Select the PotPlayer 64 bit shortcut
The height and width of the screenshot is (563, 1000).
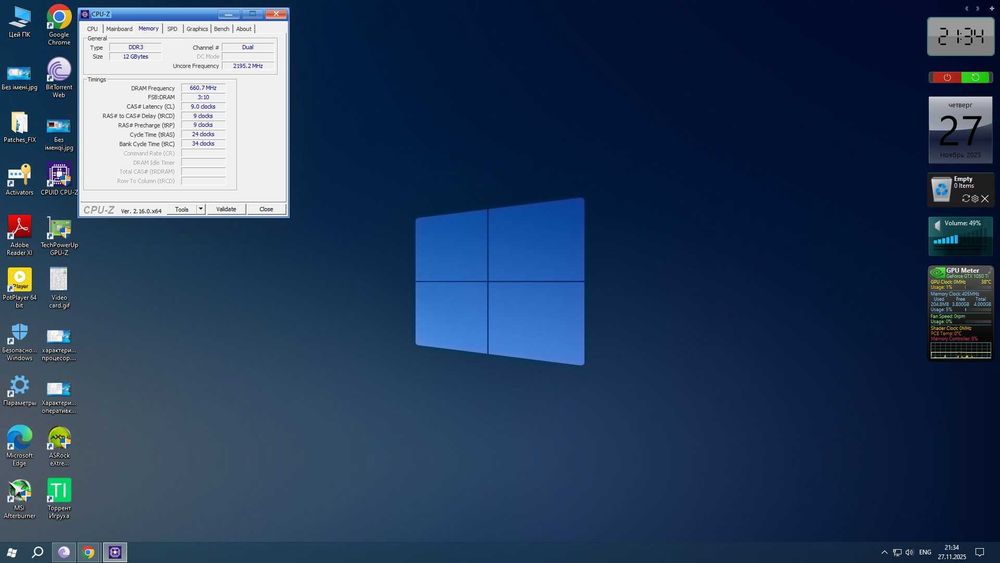point(19,288)
